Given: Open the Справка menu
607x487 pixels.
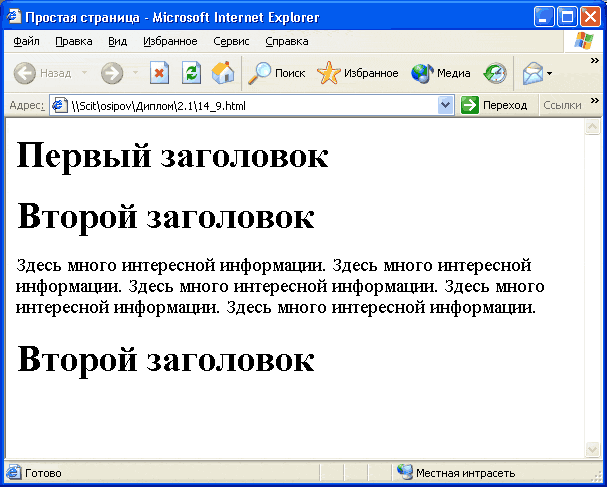Looking at the screenshot, I should point(287,41).
